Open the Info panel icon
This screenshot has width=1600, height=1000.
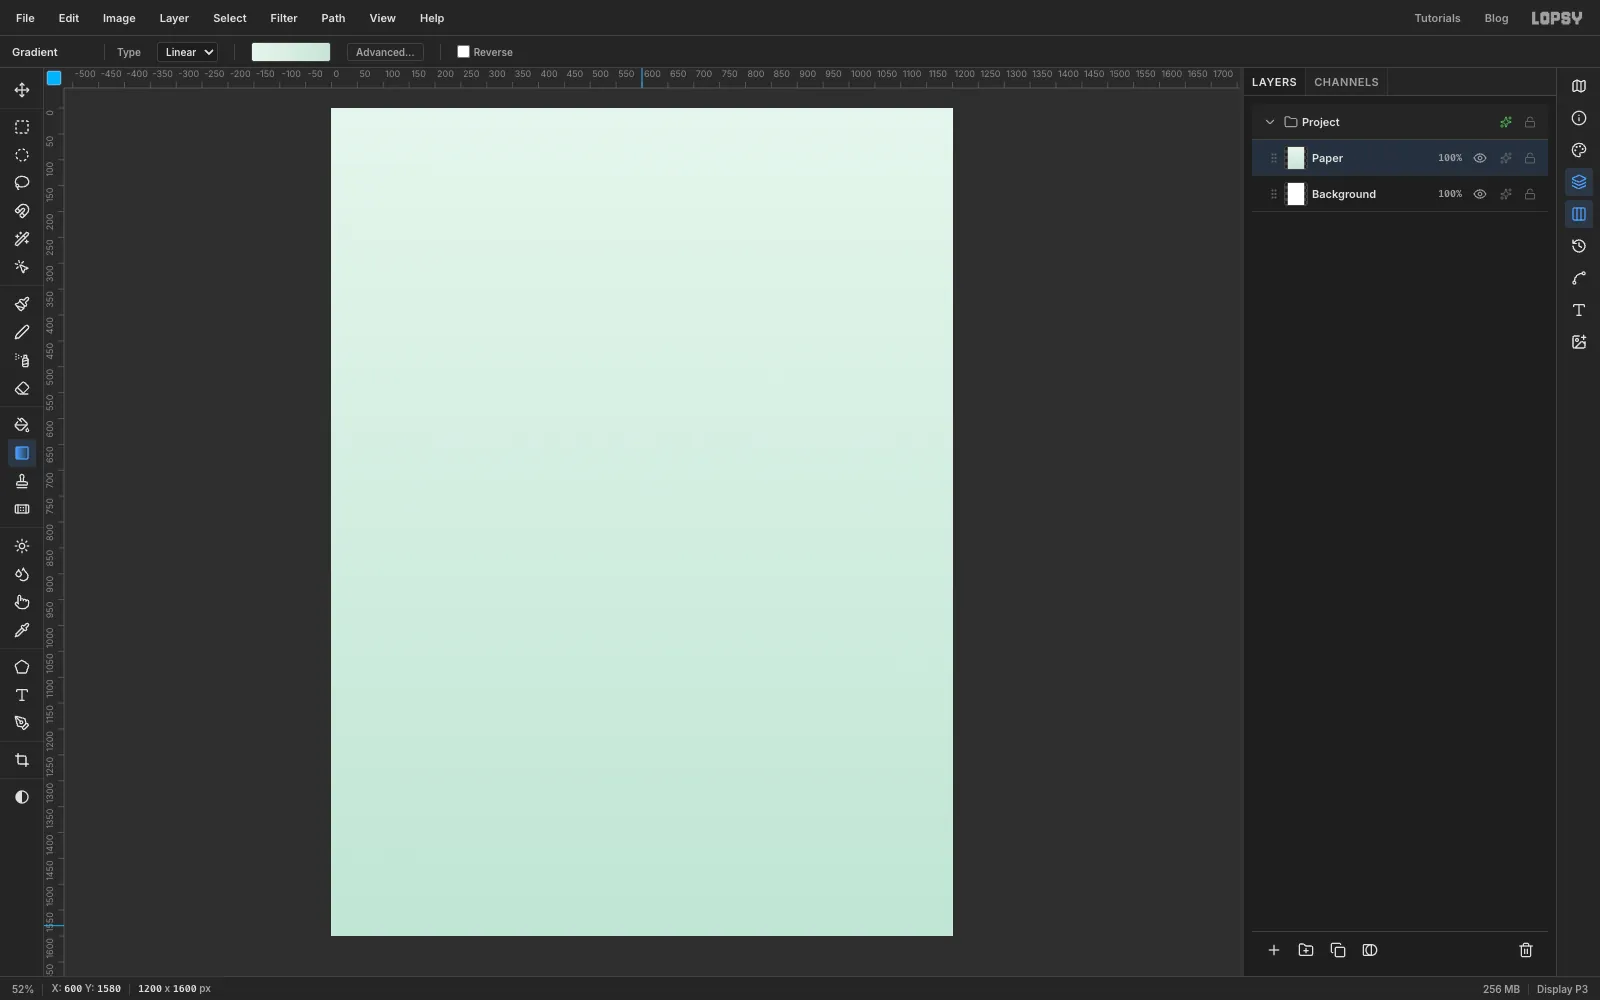(1579, 118)
